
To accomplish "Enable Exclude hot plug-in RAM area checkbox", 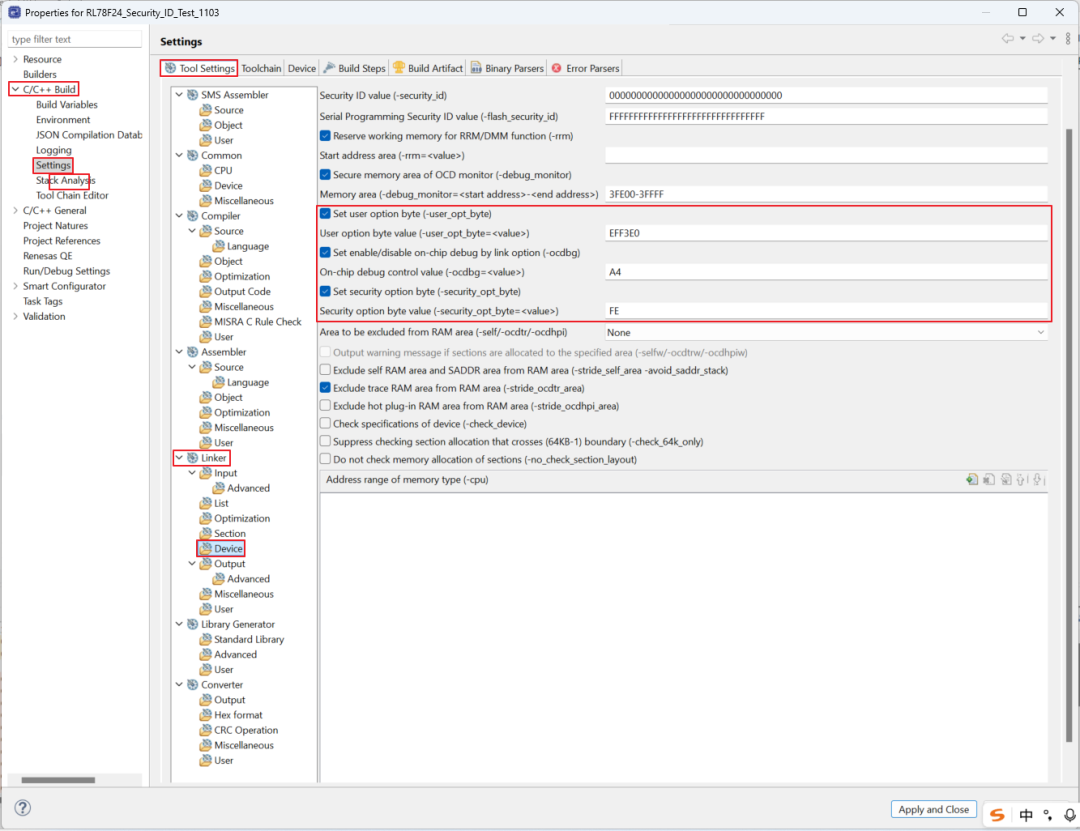I will click(325, 406).
